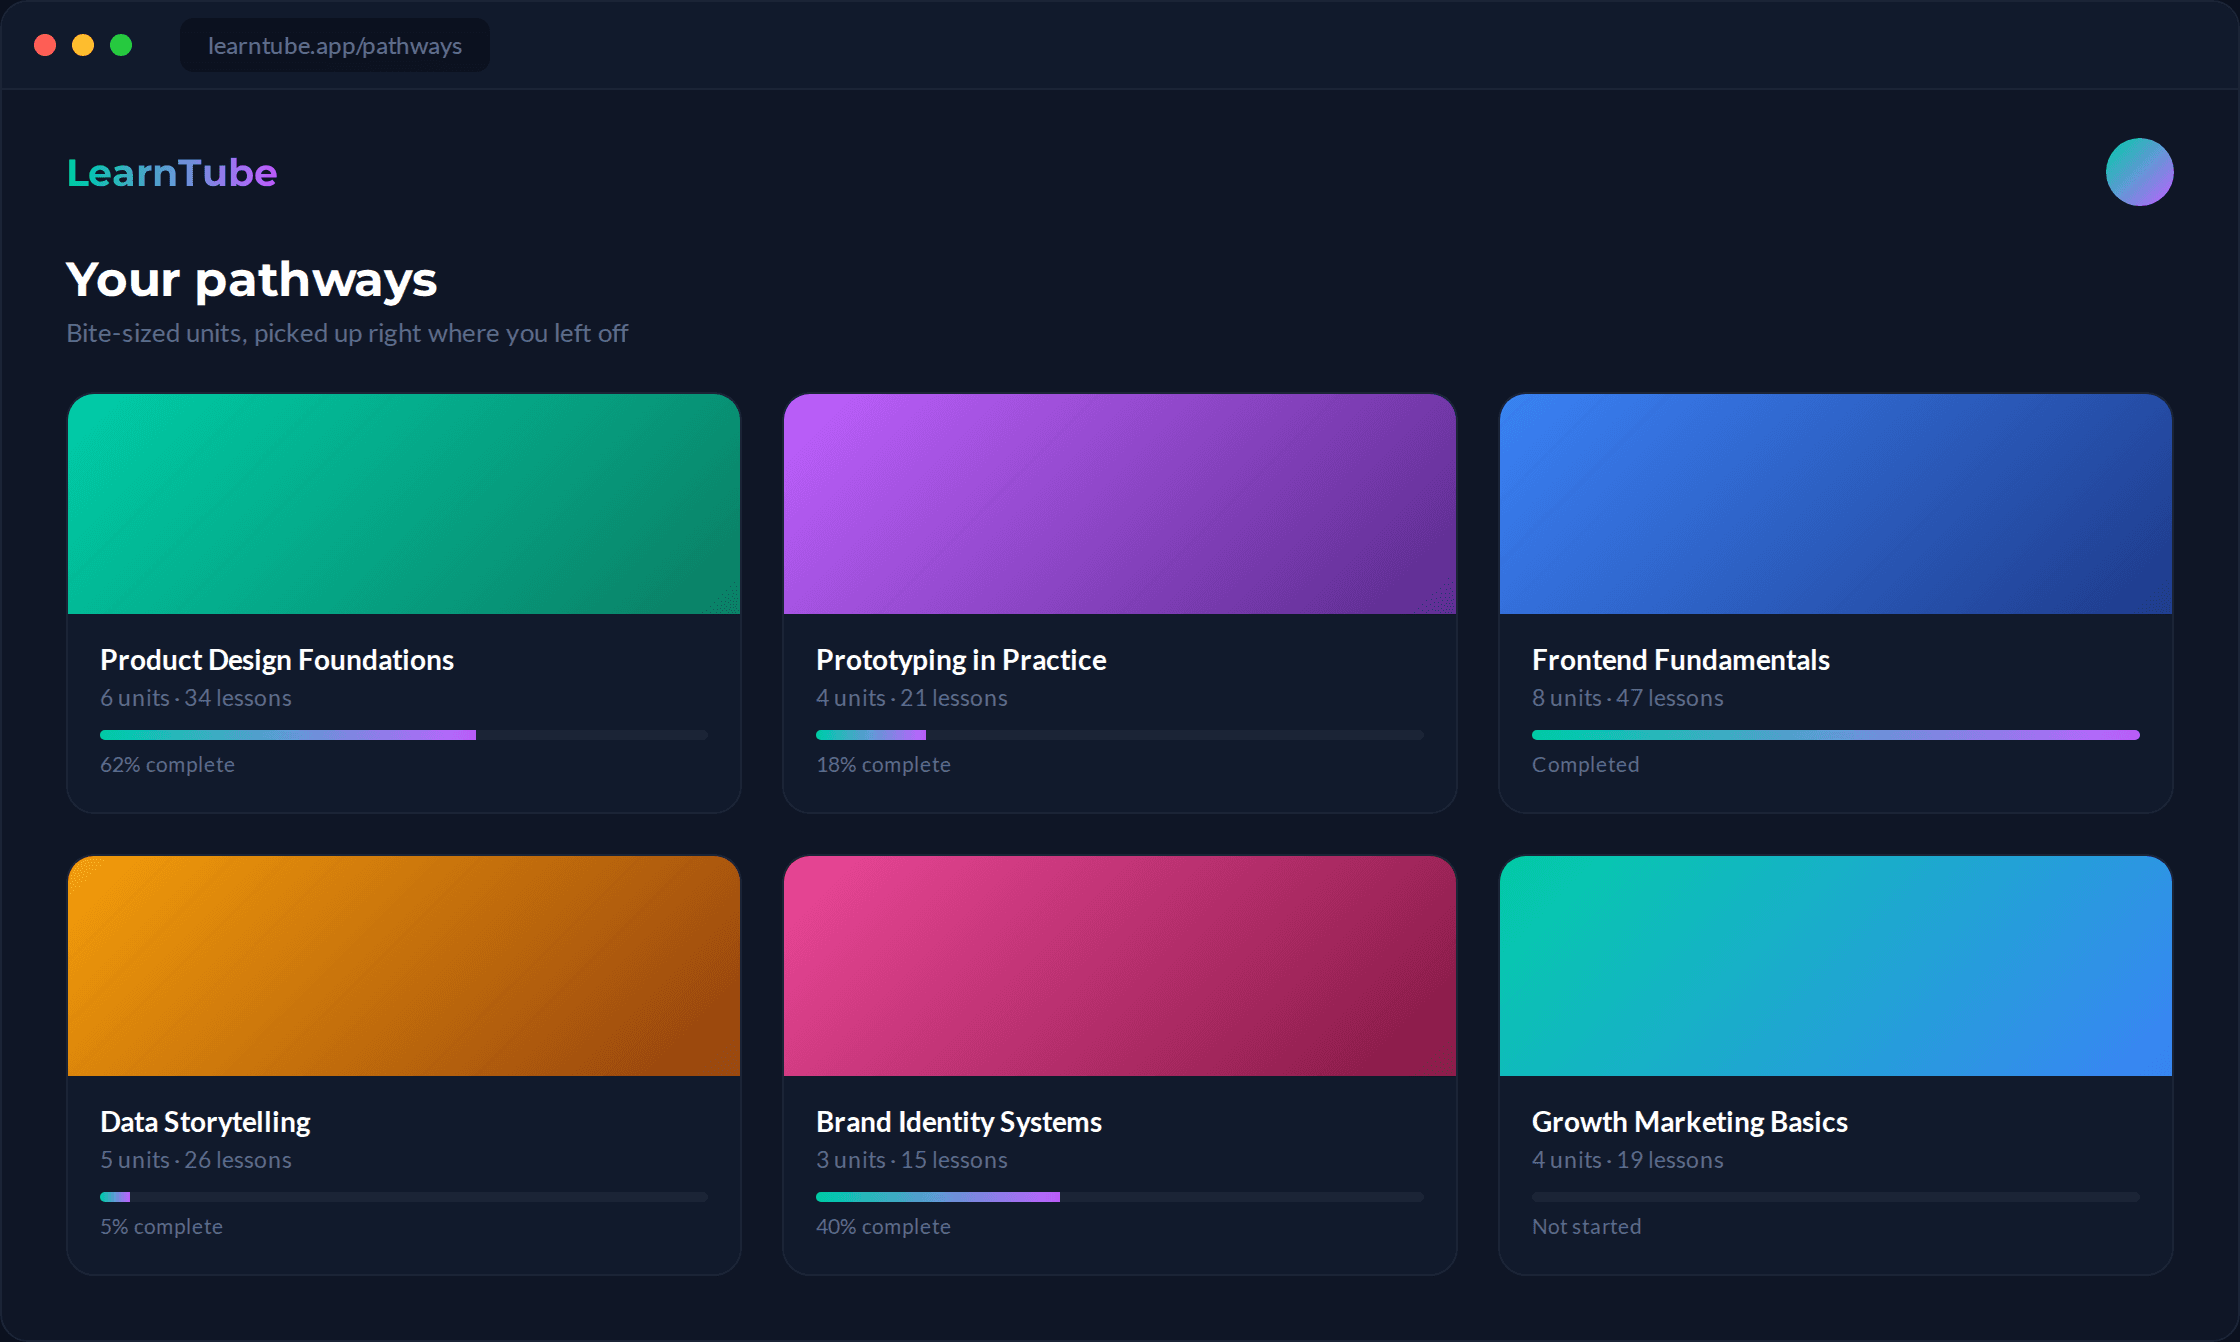Click '4 units · 19 lessons' text
The height and width of the screenshot is (1342, 2240).
[x=1628, y=1160]
